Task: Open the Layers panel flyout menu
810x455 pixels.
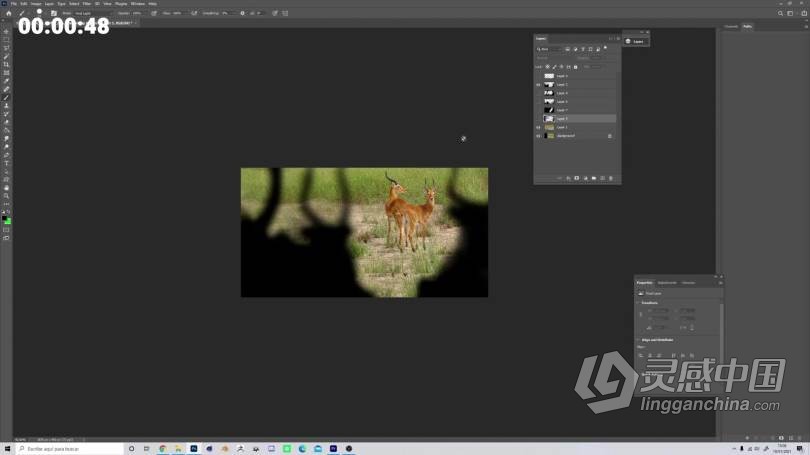Action: 618,38
